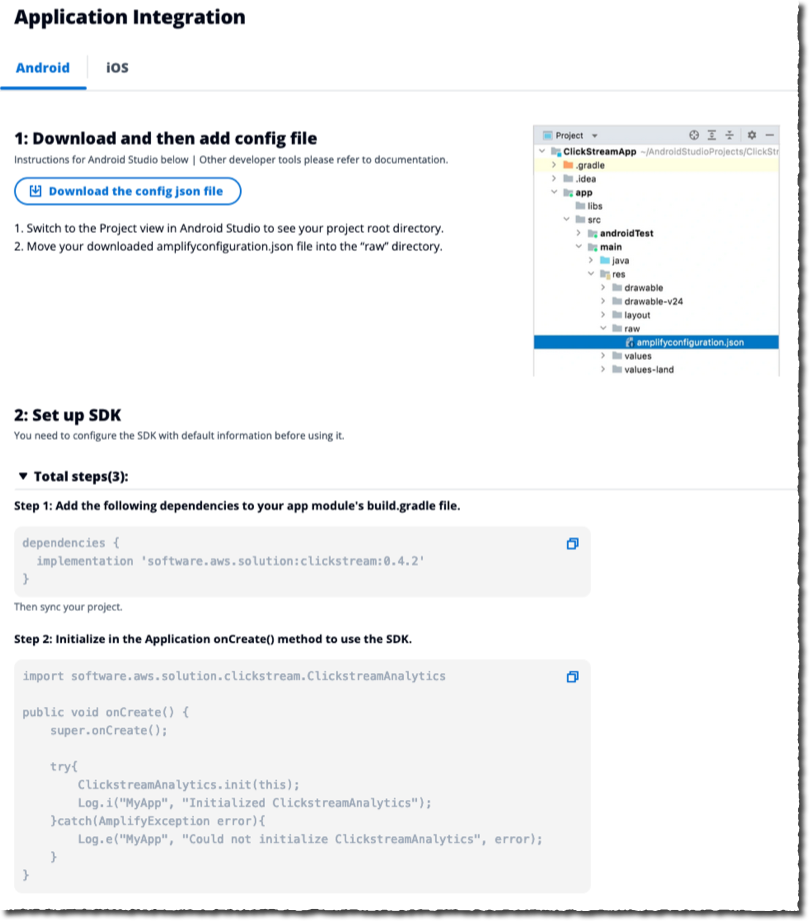The image size is (810, 921).
Task: Expand the java folder under main
Action: pos(592,260)
